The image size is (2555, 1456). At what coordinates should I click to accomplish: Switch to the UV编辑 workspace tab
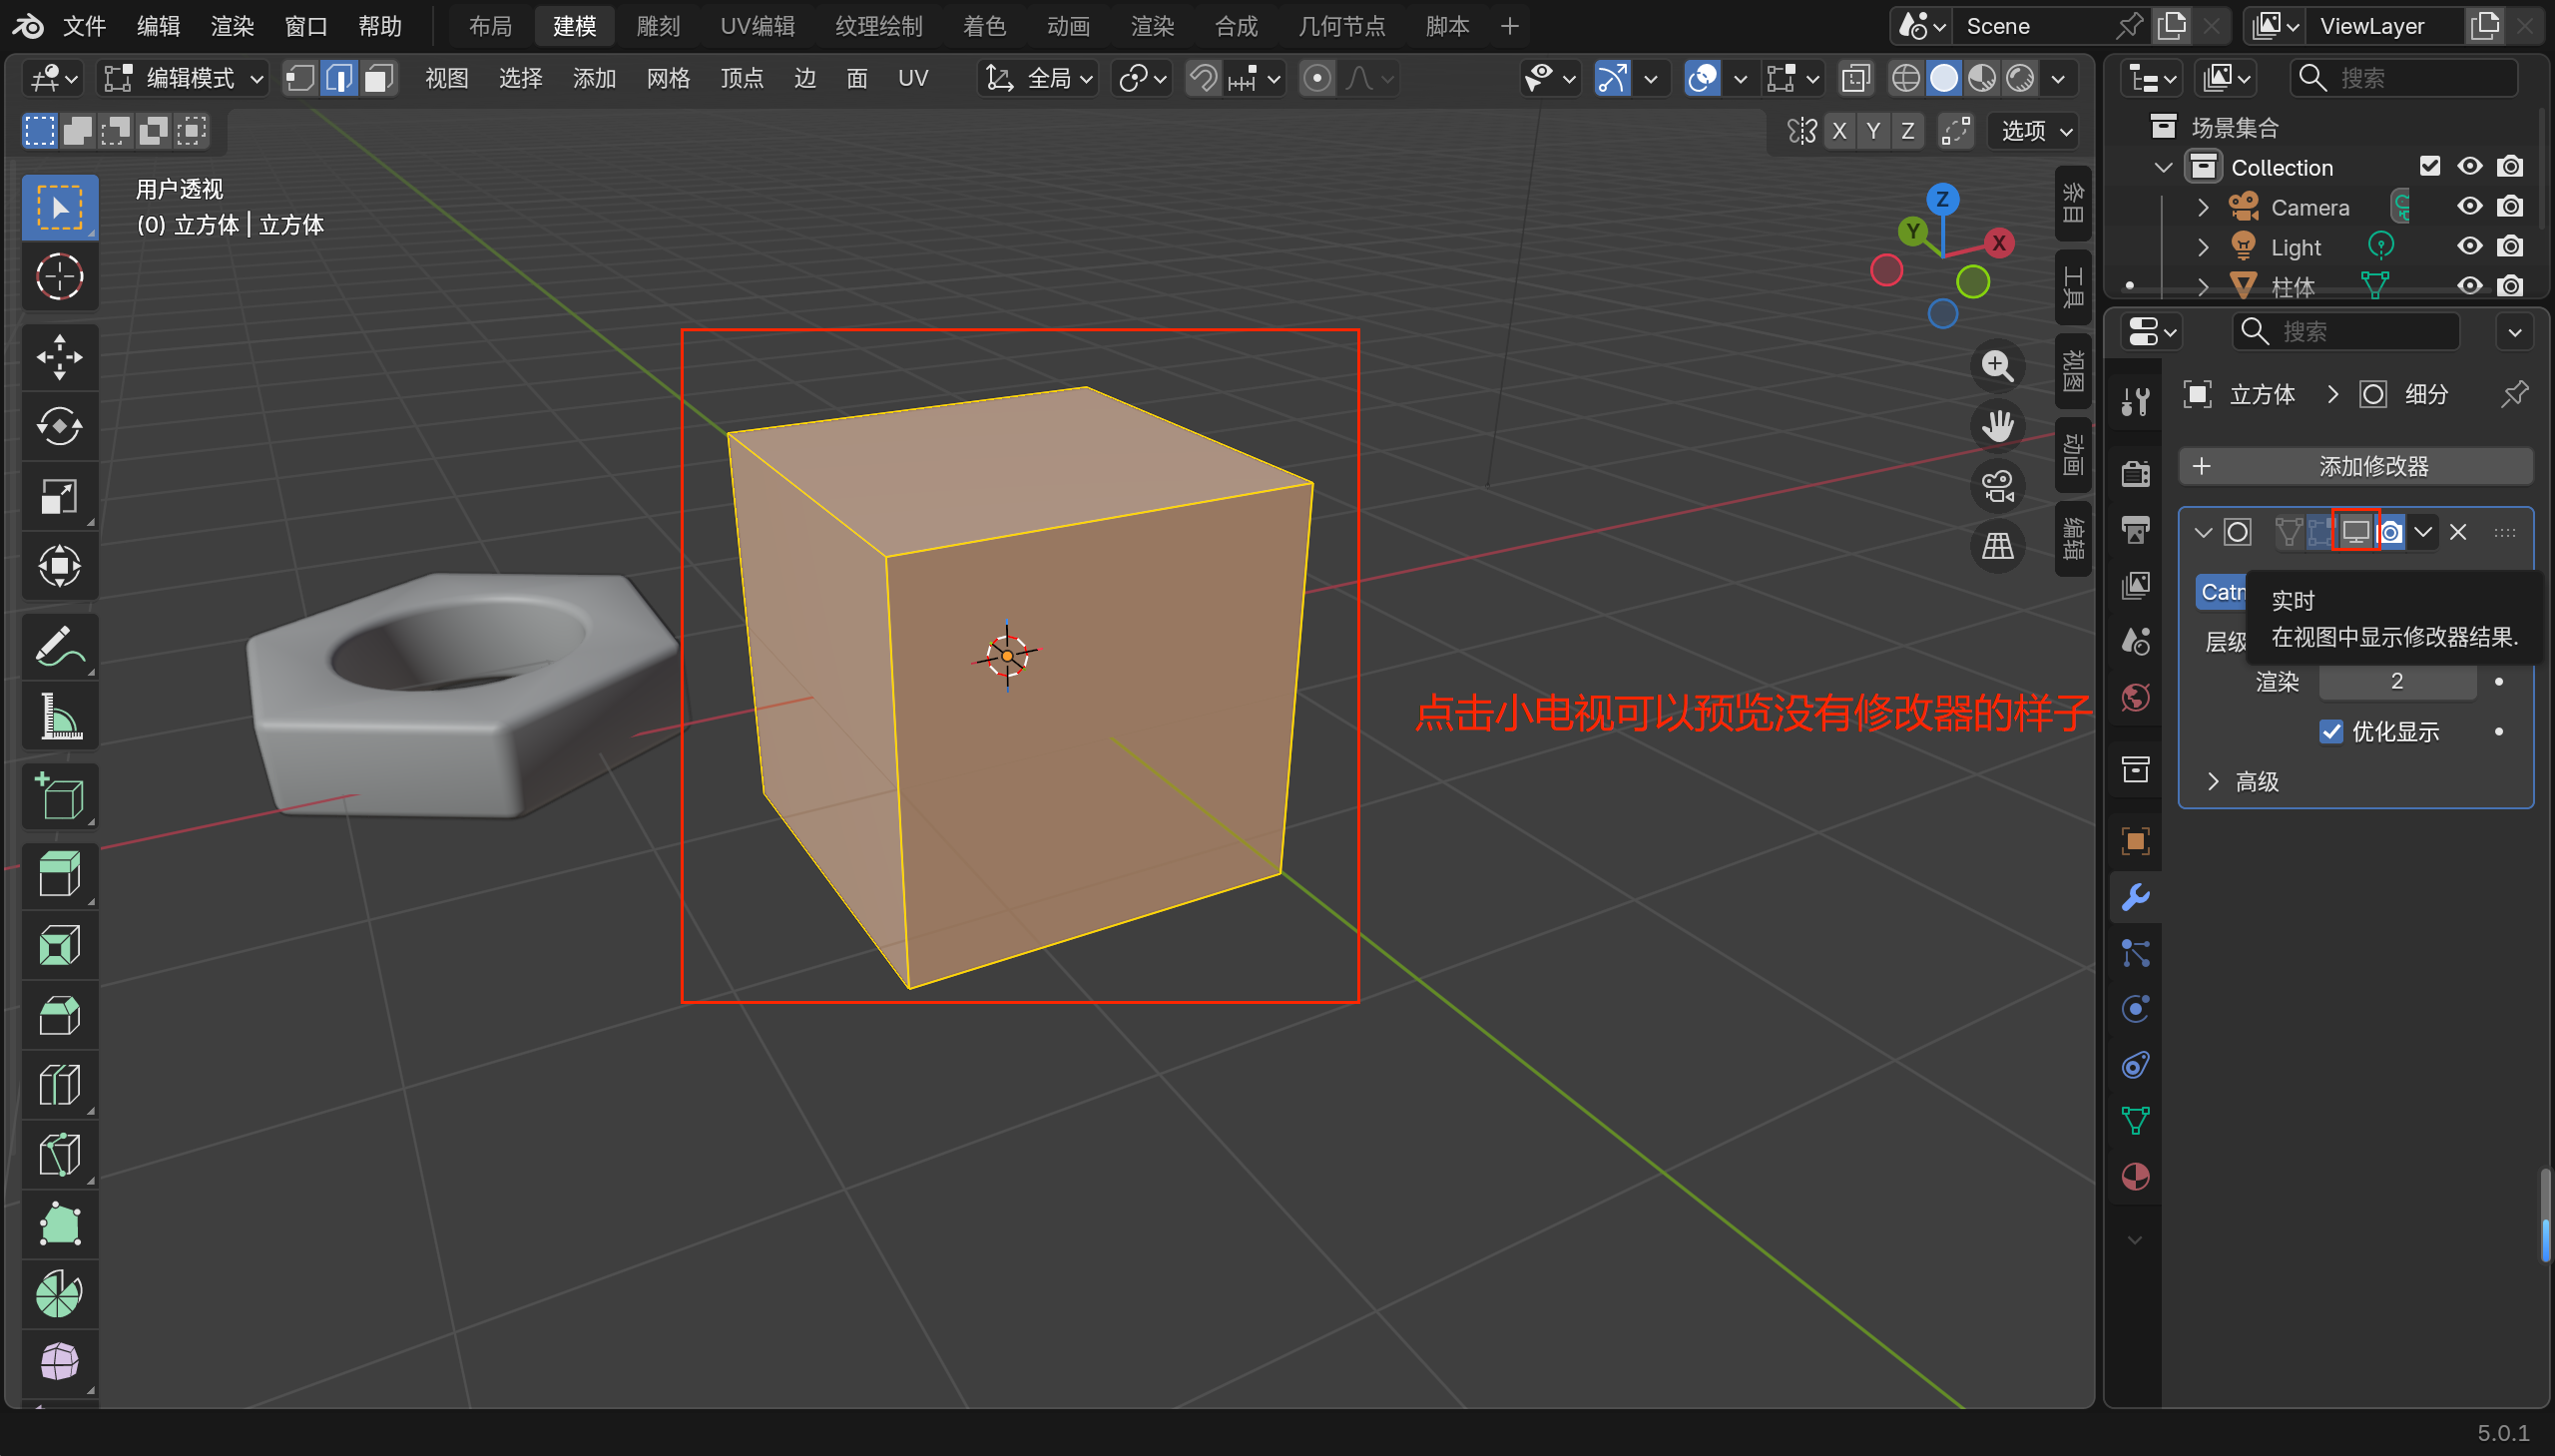757,26
